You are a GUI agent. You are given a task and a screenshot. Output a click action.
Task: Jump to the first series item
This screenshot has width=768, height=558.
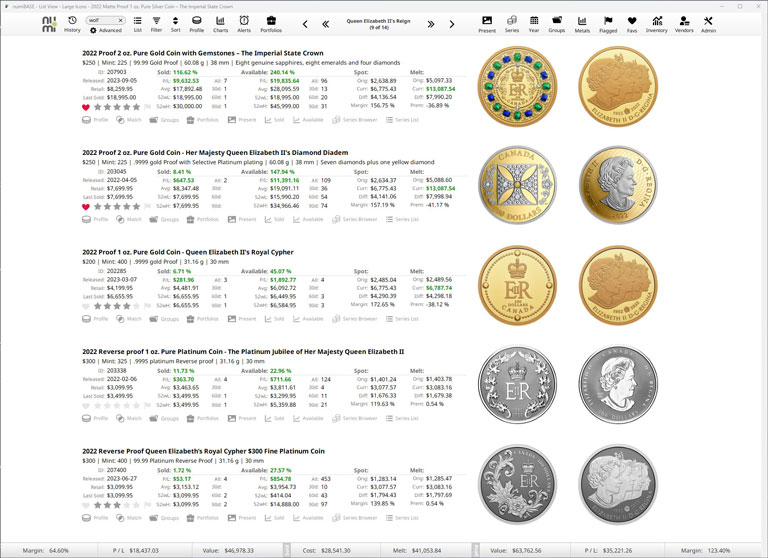pyautogui.click(x=326, y=24)
